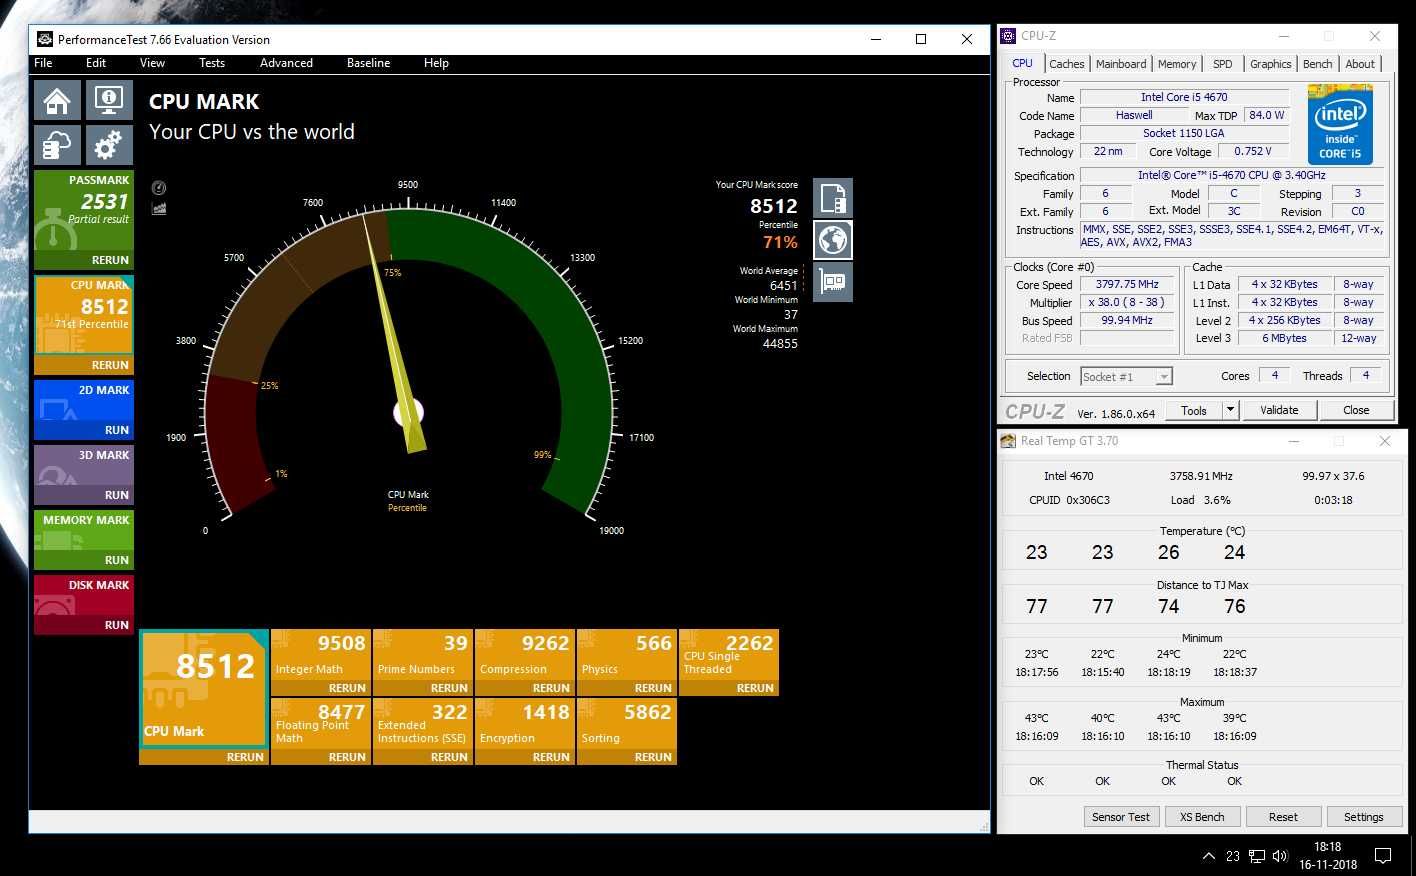Click the Tools button in CPU-Z
This screenshot has height=876, width=1416.
click(1194, 410)
